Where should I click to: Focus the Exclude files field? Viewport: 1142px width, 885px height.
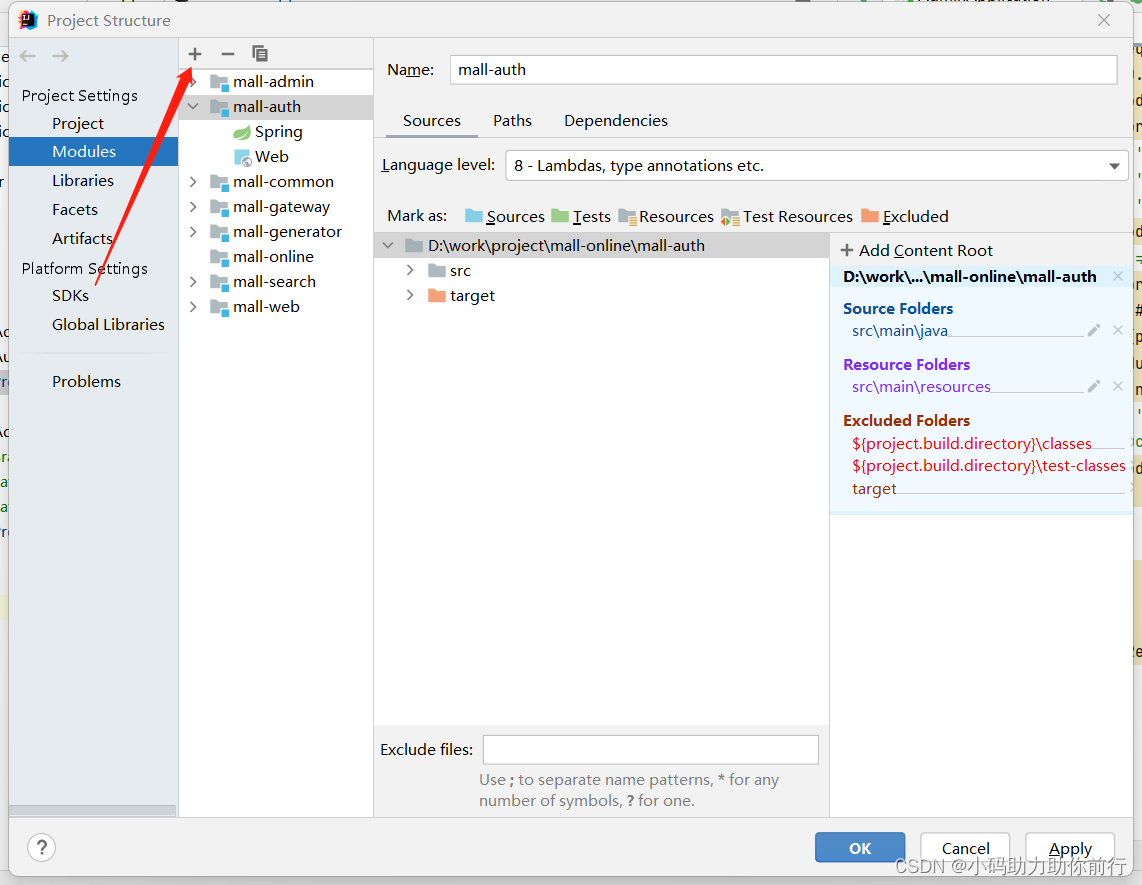pyautogui.click(x=650, y=750)
